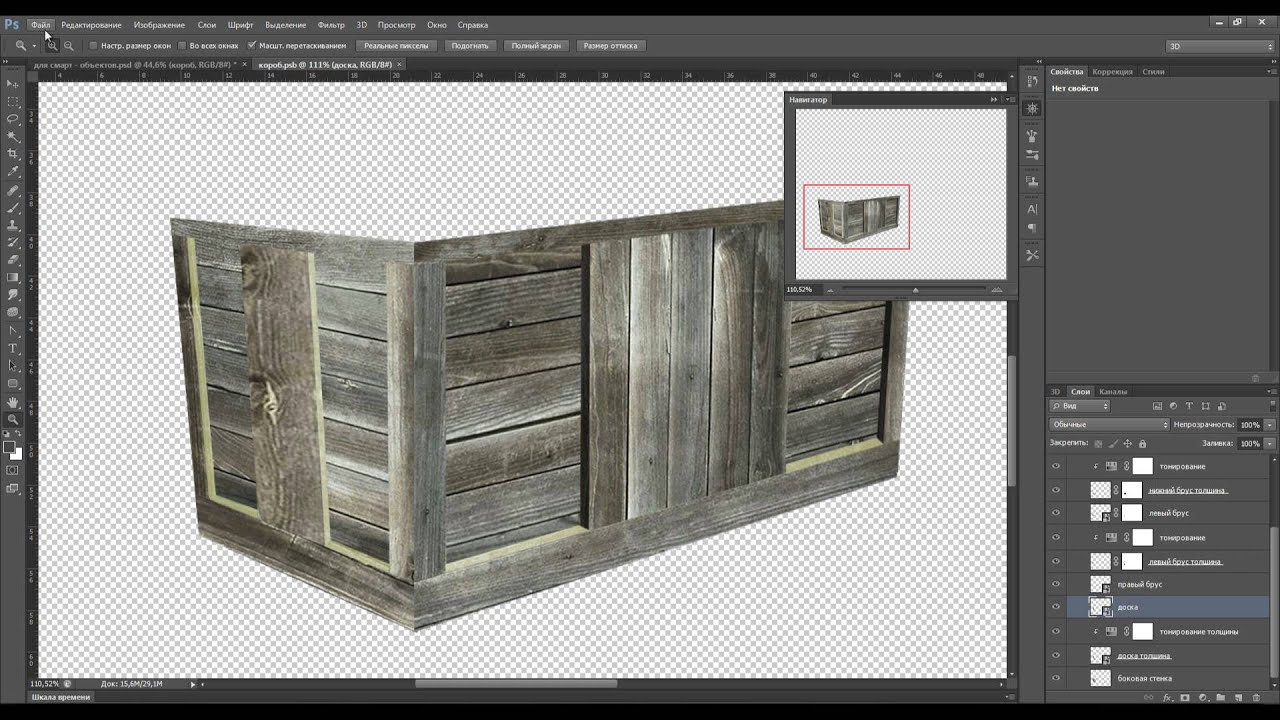Click the layer opacity value field

[1250, 425]
